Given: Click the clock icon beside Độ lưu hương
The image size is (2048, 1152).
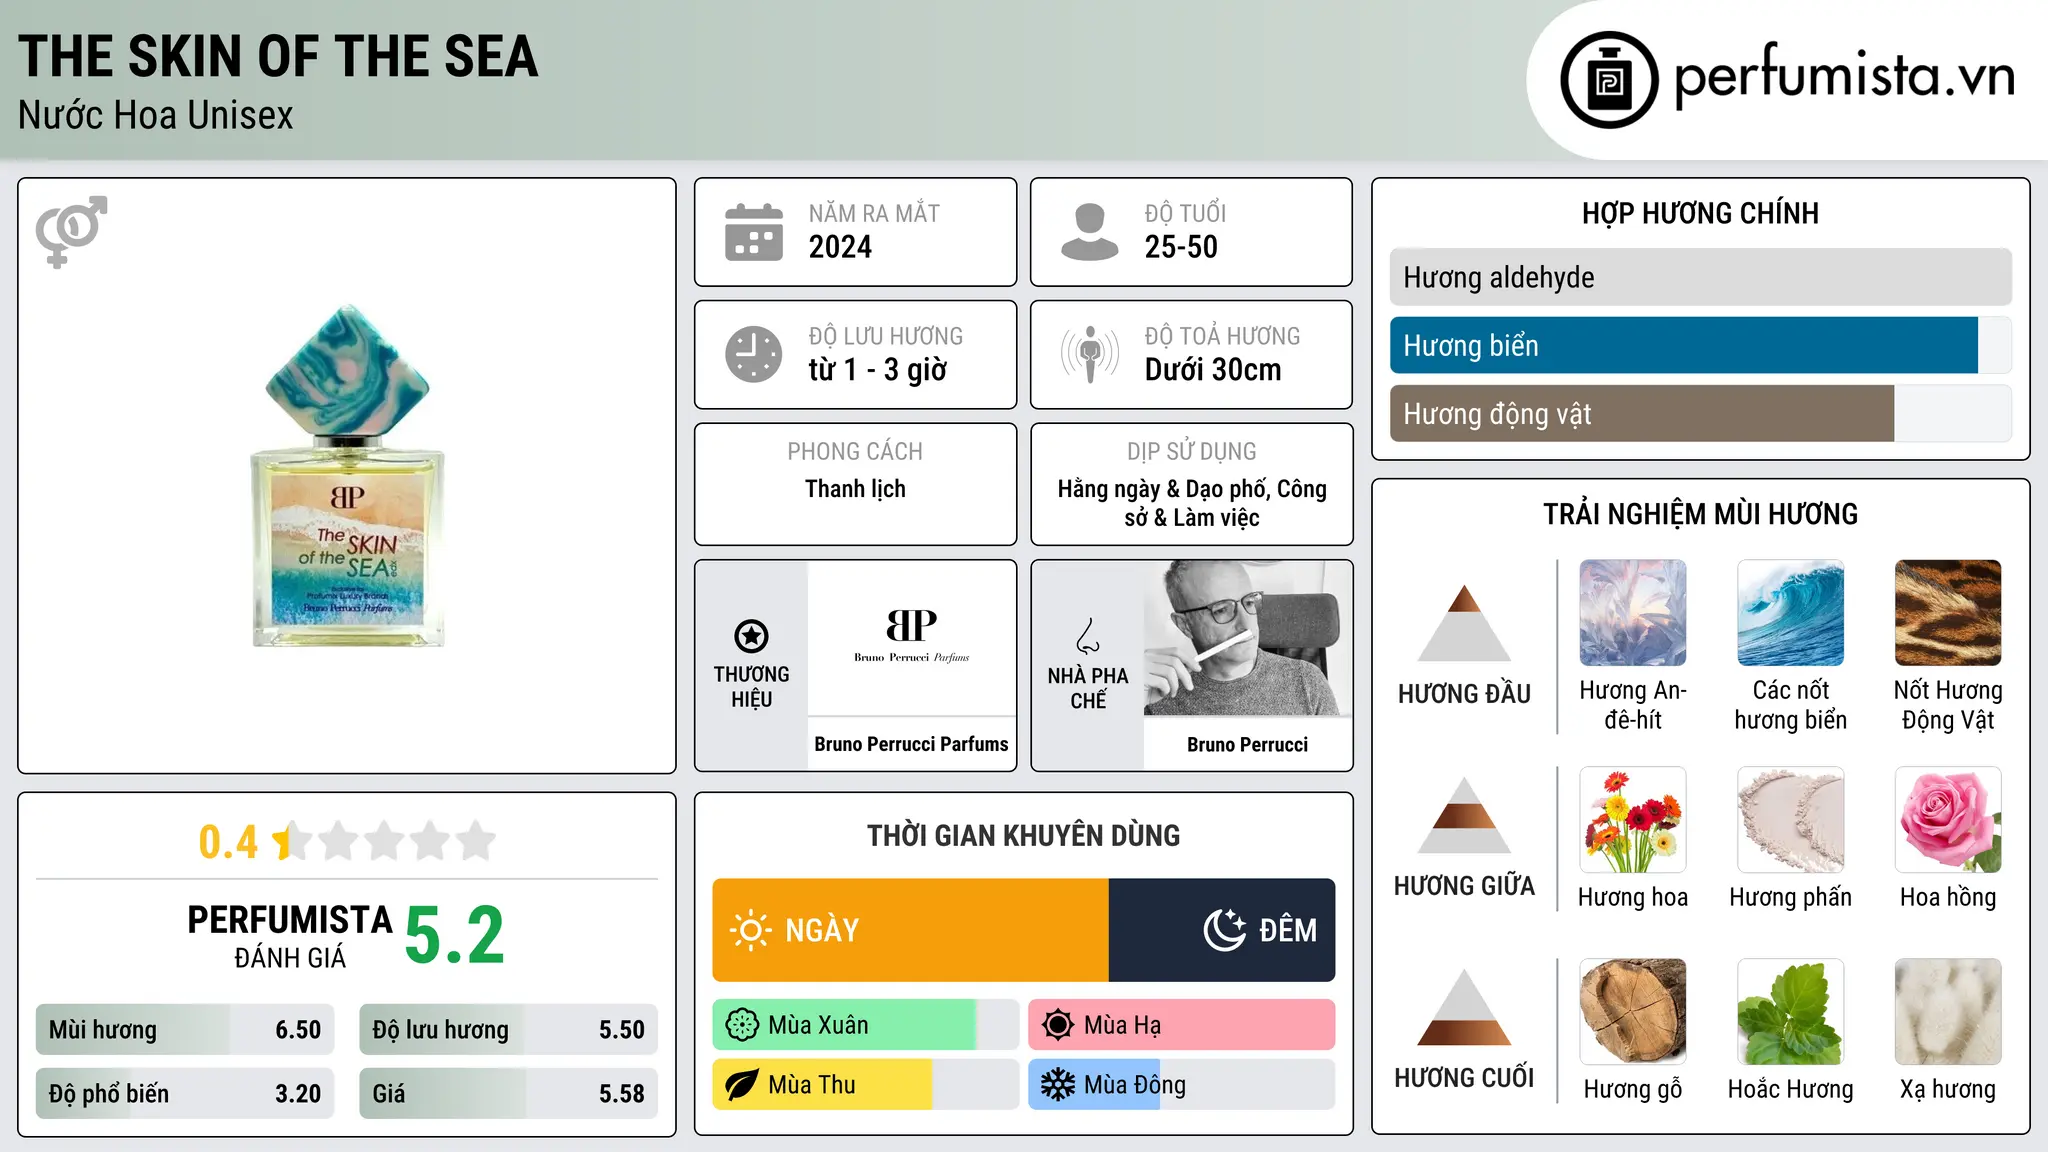Looking at the screenshot, I should point(754,354).
